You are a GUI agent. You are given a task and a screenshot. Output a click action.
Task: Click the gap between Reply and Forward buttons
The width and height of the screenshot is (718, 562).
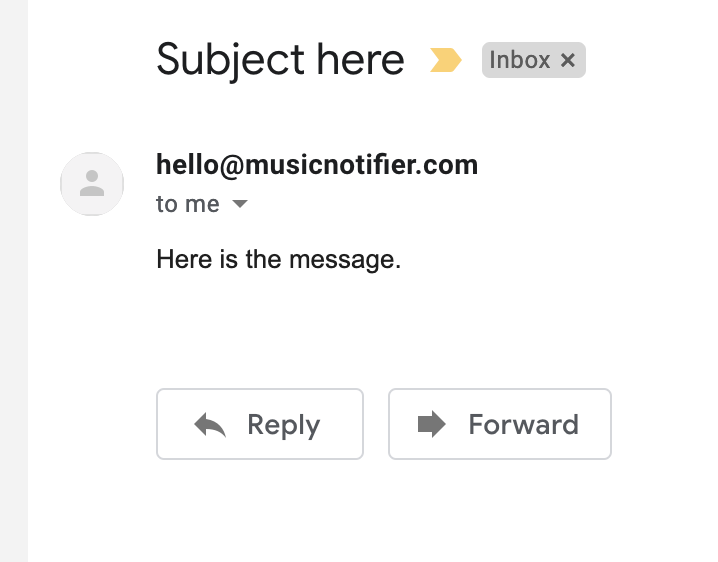[376, 424]
